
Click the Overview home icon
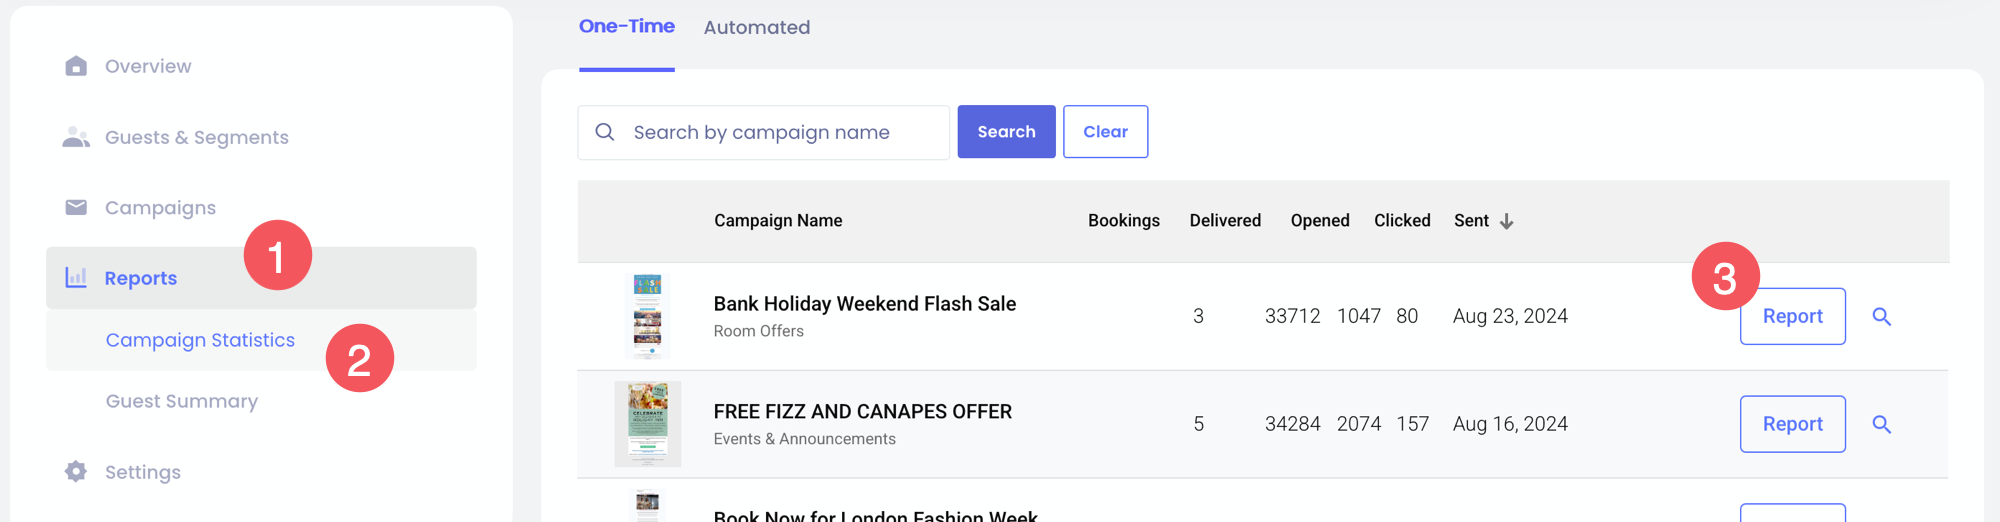click(x=76, y=66)
